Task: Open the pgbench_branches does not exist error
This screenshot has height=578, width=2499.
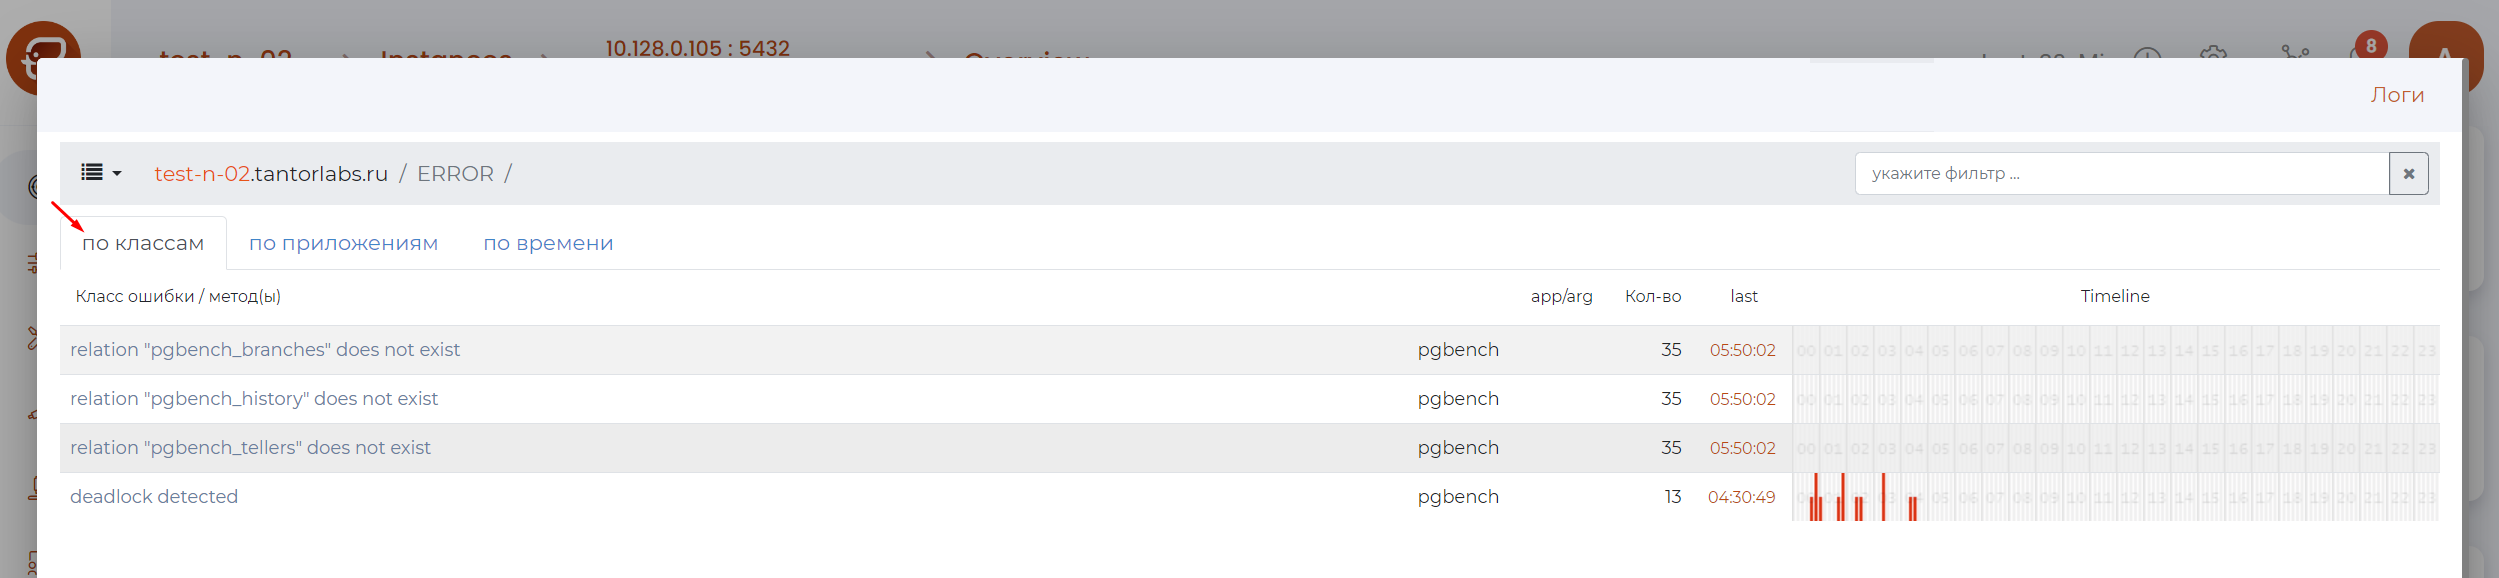Action: (x=265, y=350)
